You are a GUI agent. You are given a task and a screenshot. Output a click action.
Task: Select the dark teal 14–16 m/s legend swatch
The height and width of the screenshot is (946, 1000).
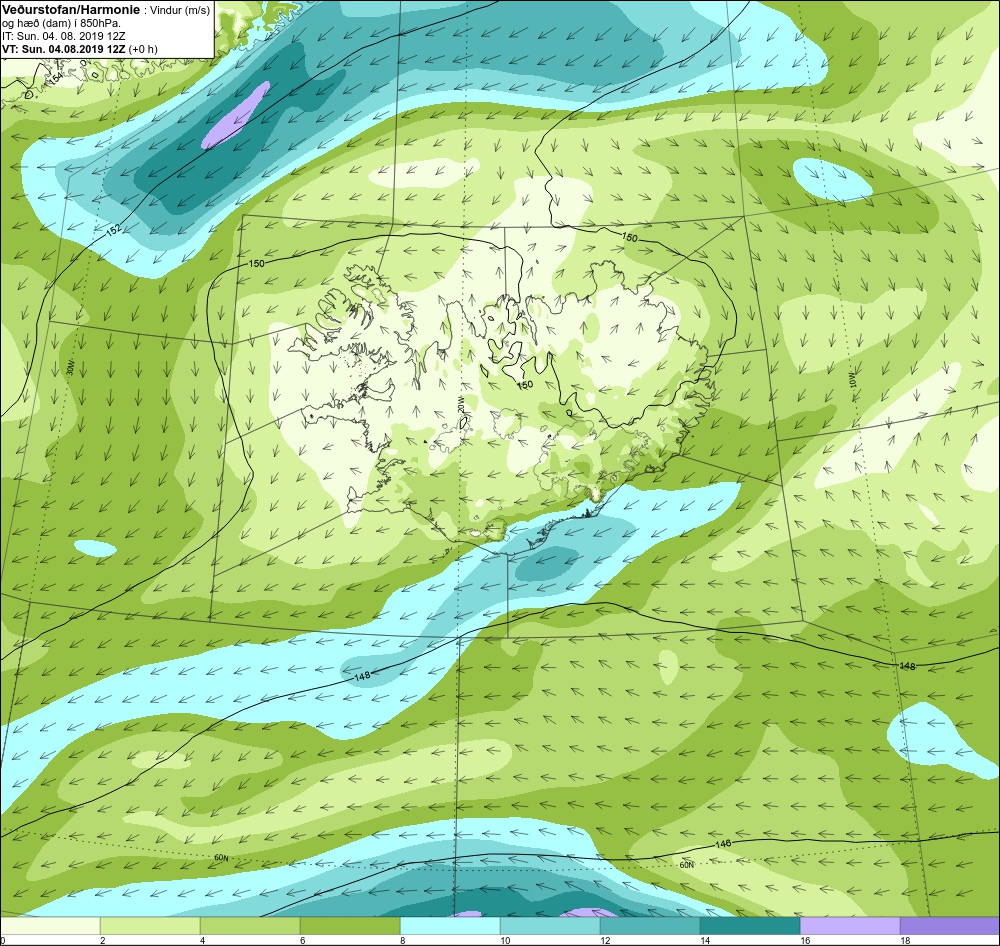750,926
